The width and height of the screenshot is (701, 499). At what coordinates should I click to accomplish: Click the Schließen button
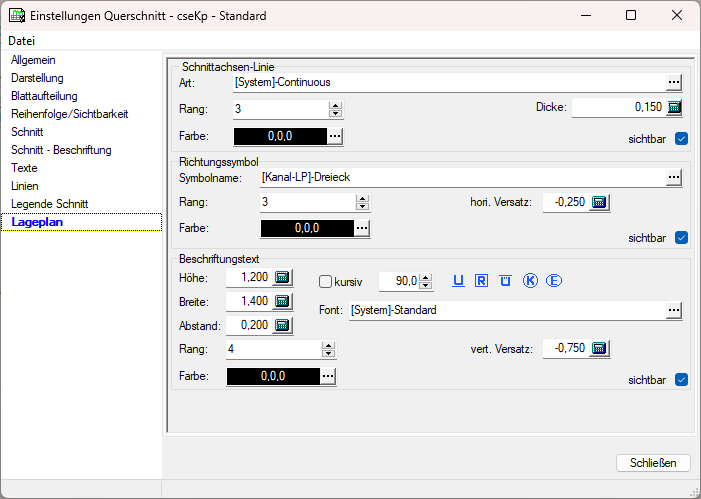point(653,462)
